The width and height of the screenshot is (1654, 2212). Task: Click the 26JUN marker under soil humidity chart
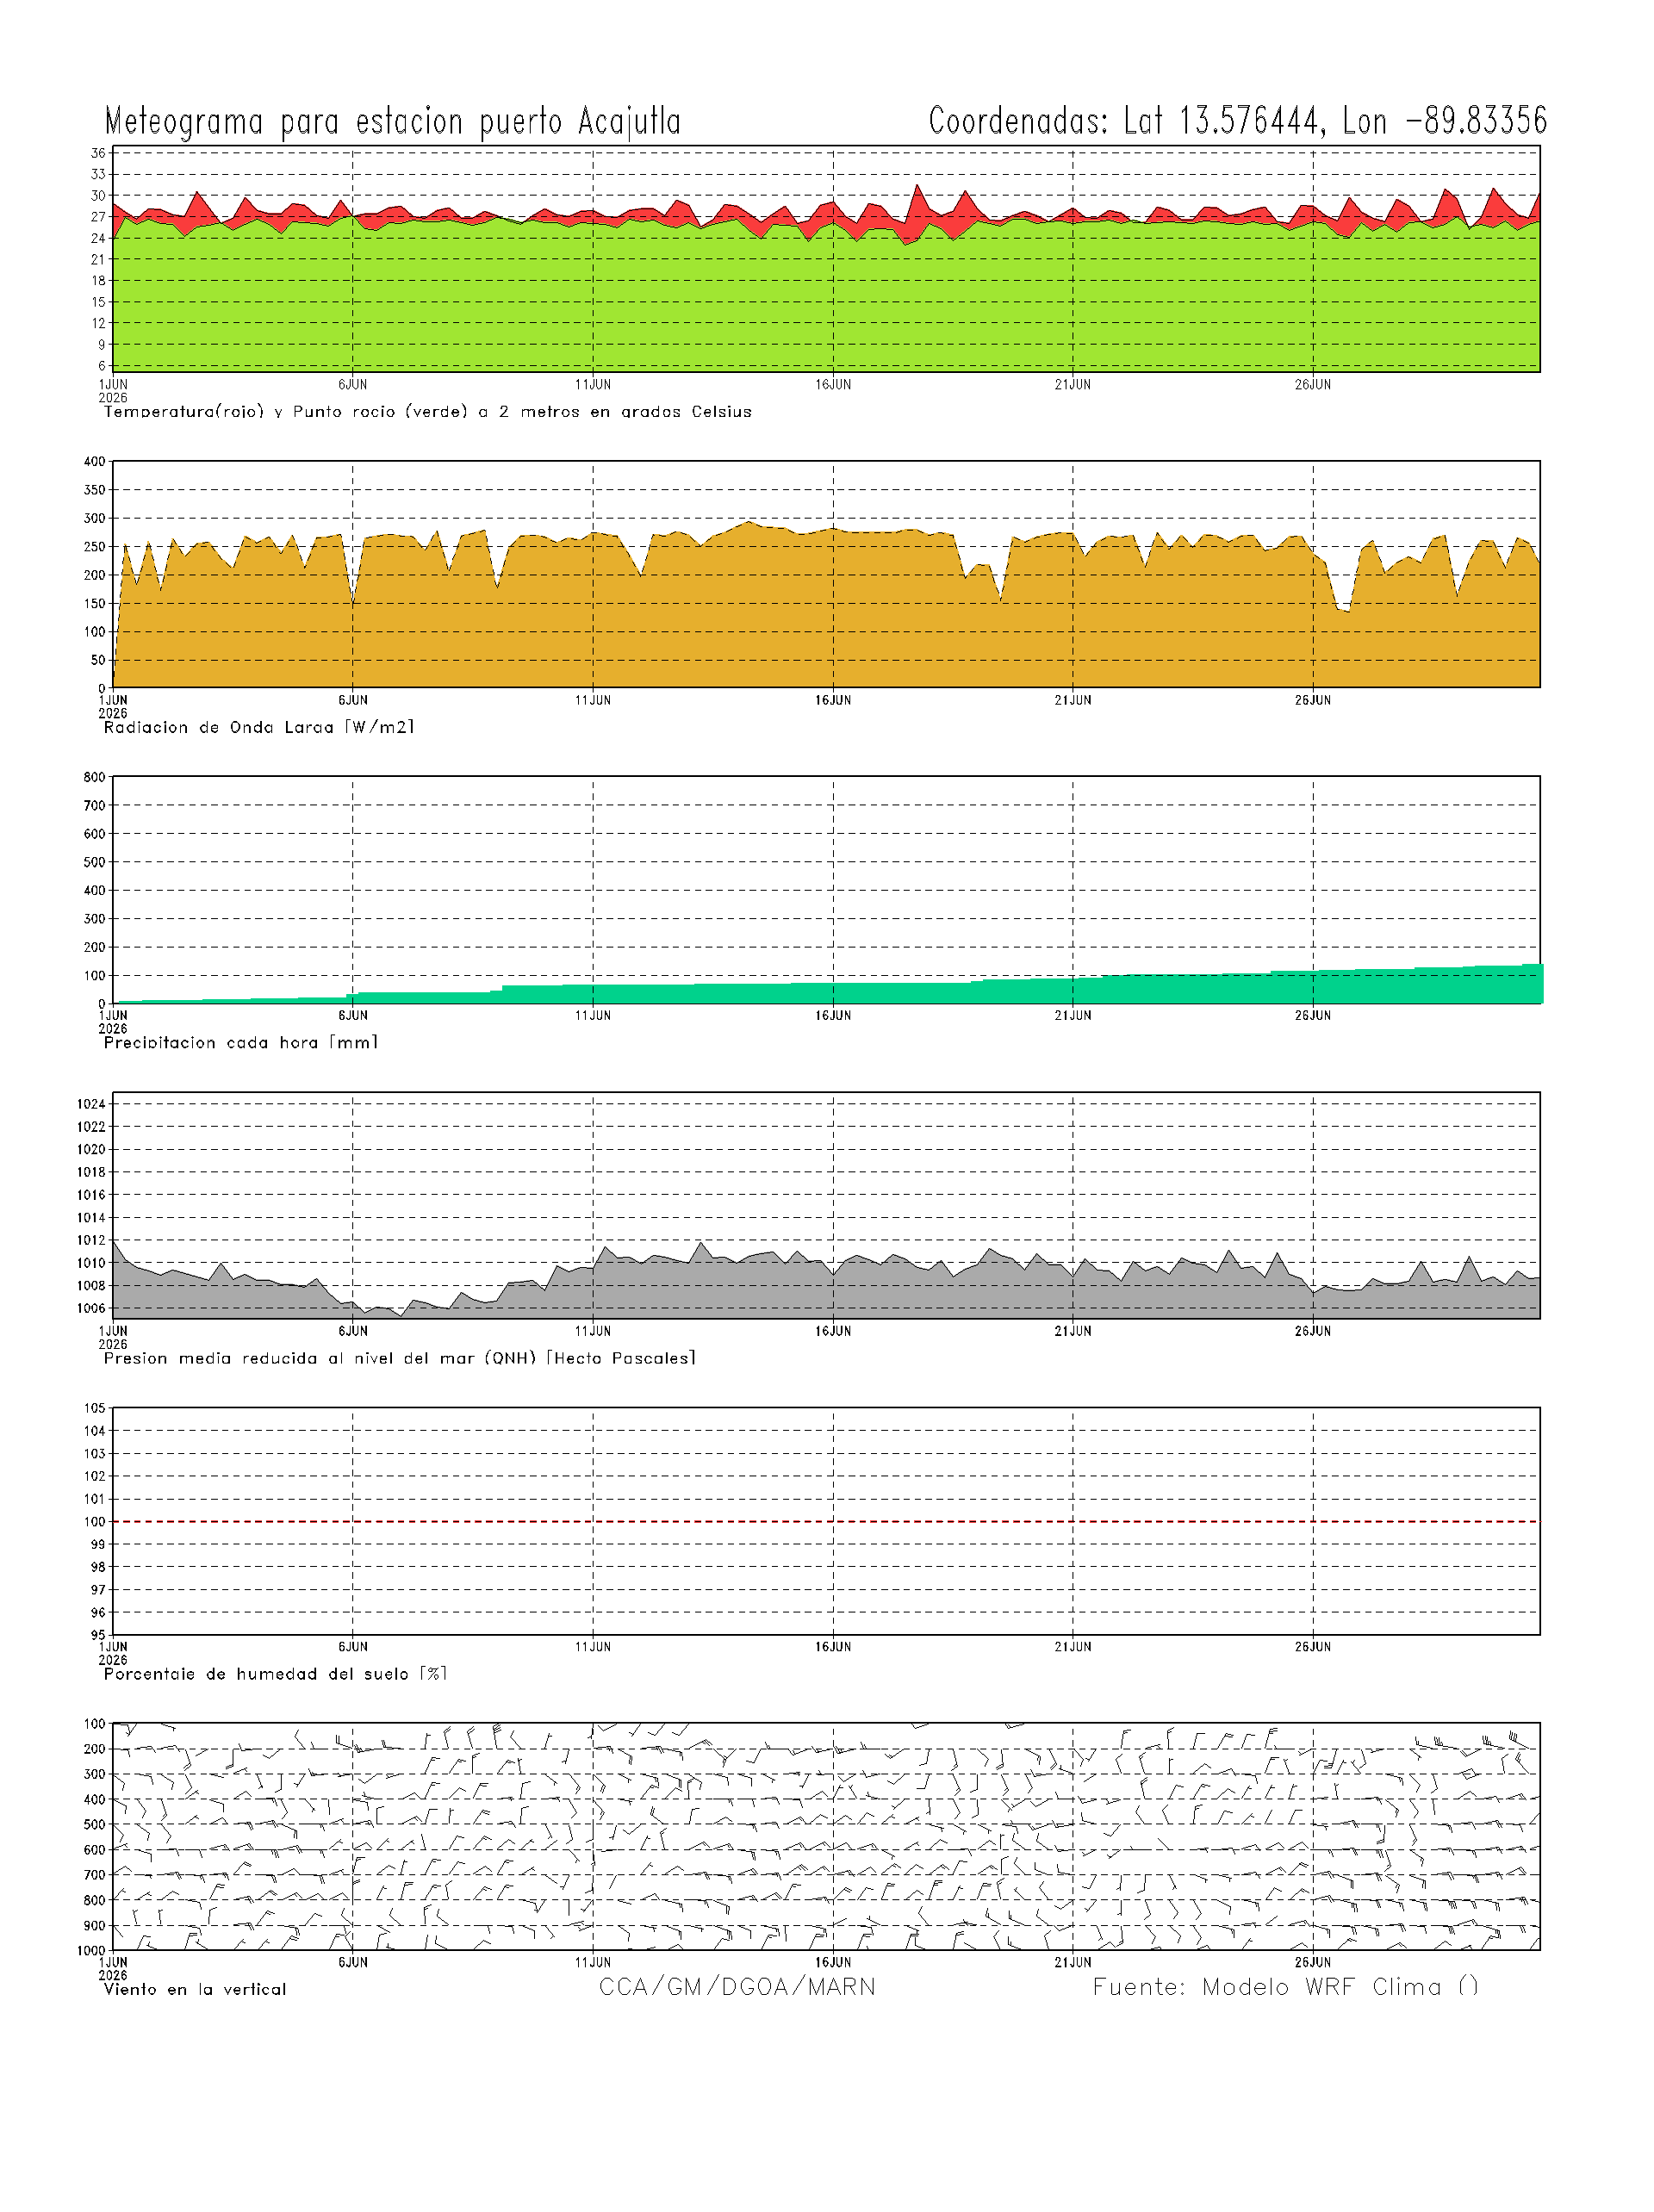coord(1313,1646)
